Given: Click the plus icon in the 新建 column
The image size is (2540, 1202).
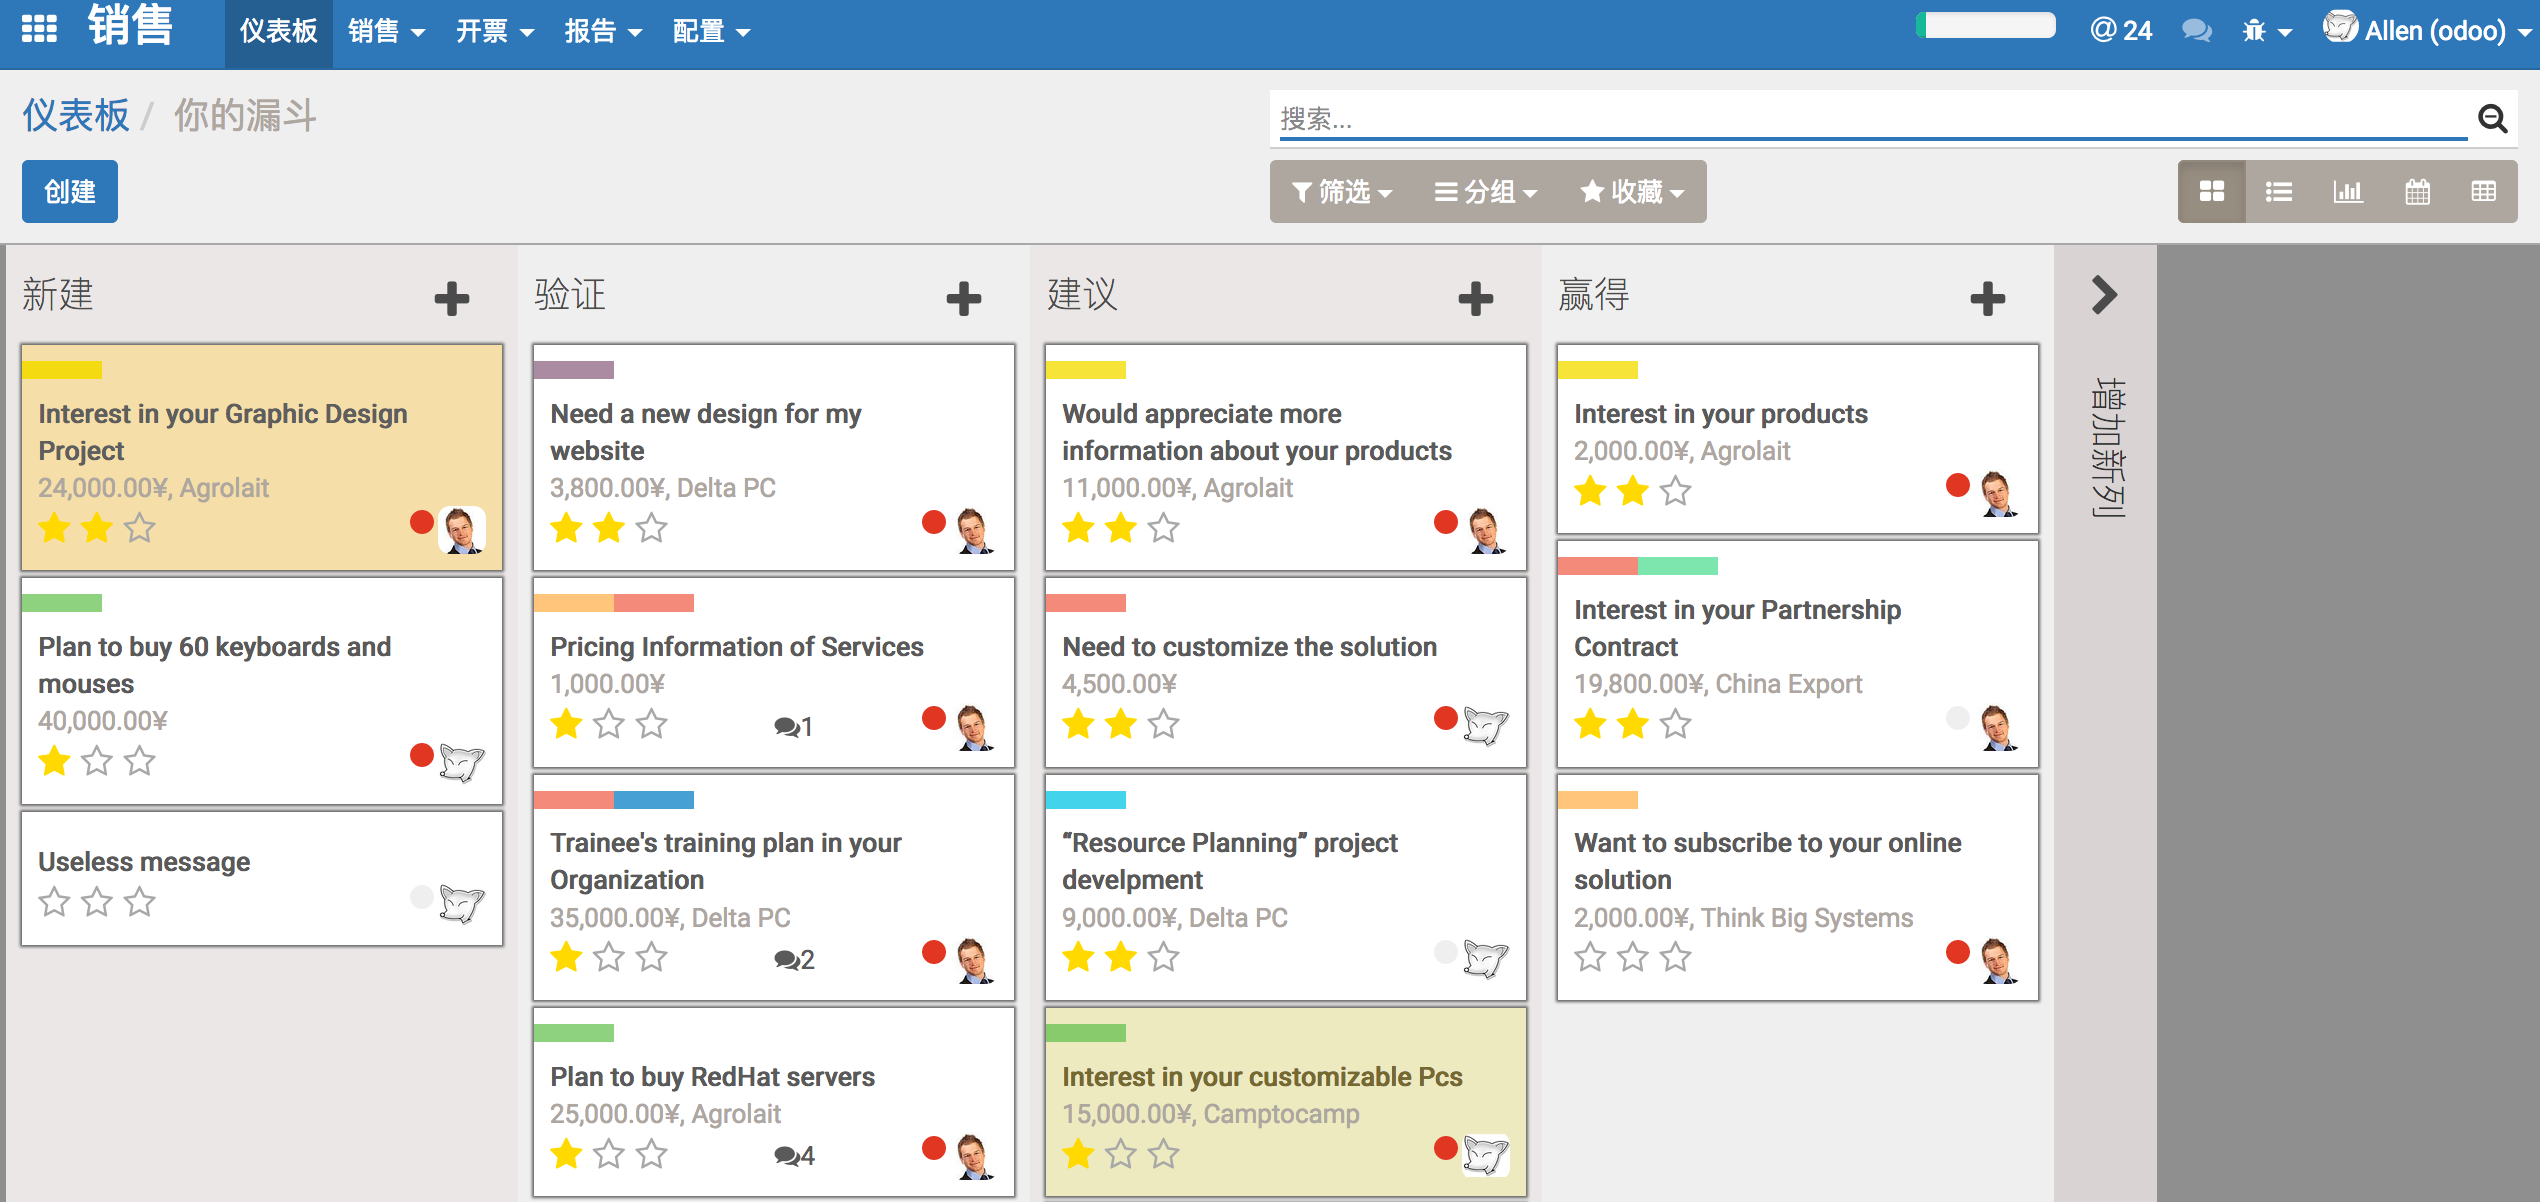Looking at the screenshot, I should point(451,298).
